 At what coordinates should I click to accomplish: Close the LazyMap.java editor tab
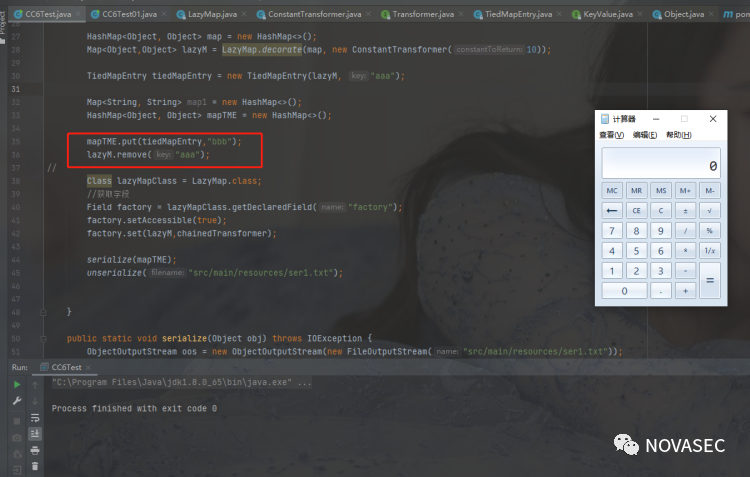(x=244, y=14)
